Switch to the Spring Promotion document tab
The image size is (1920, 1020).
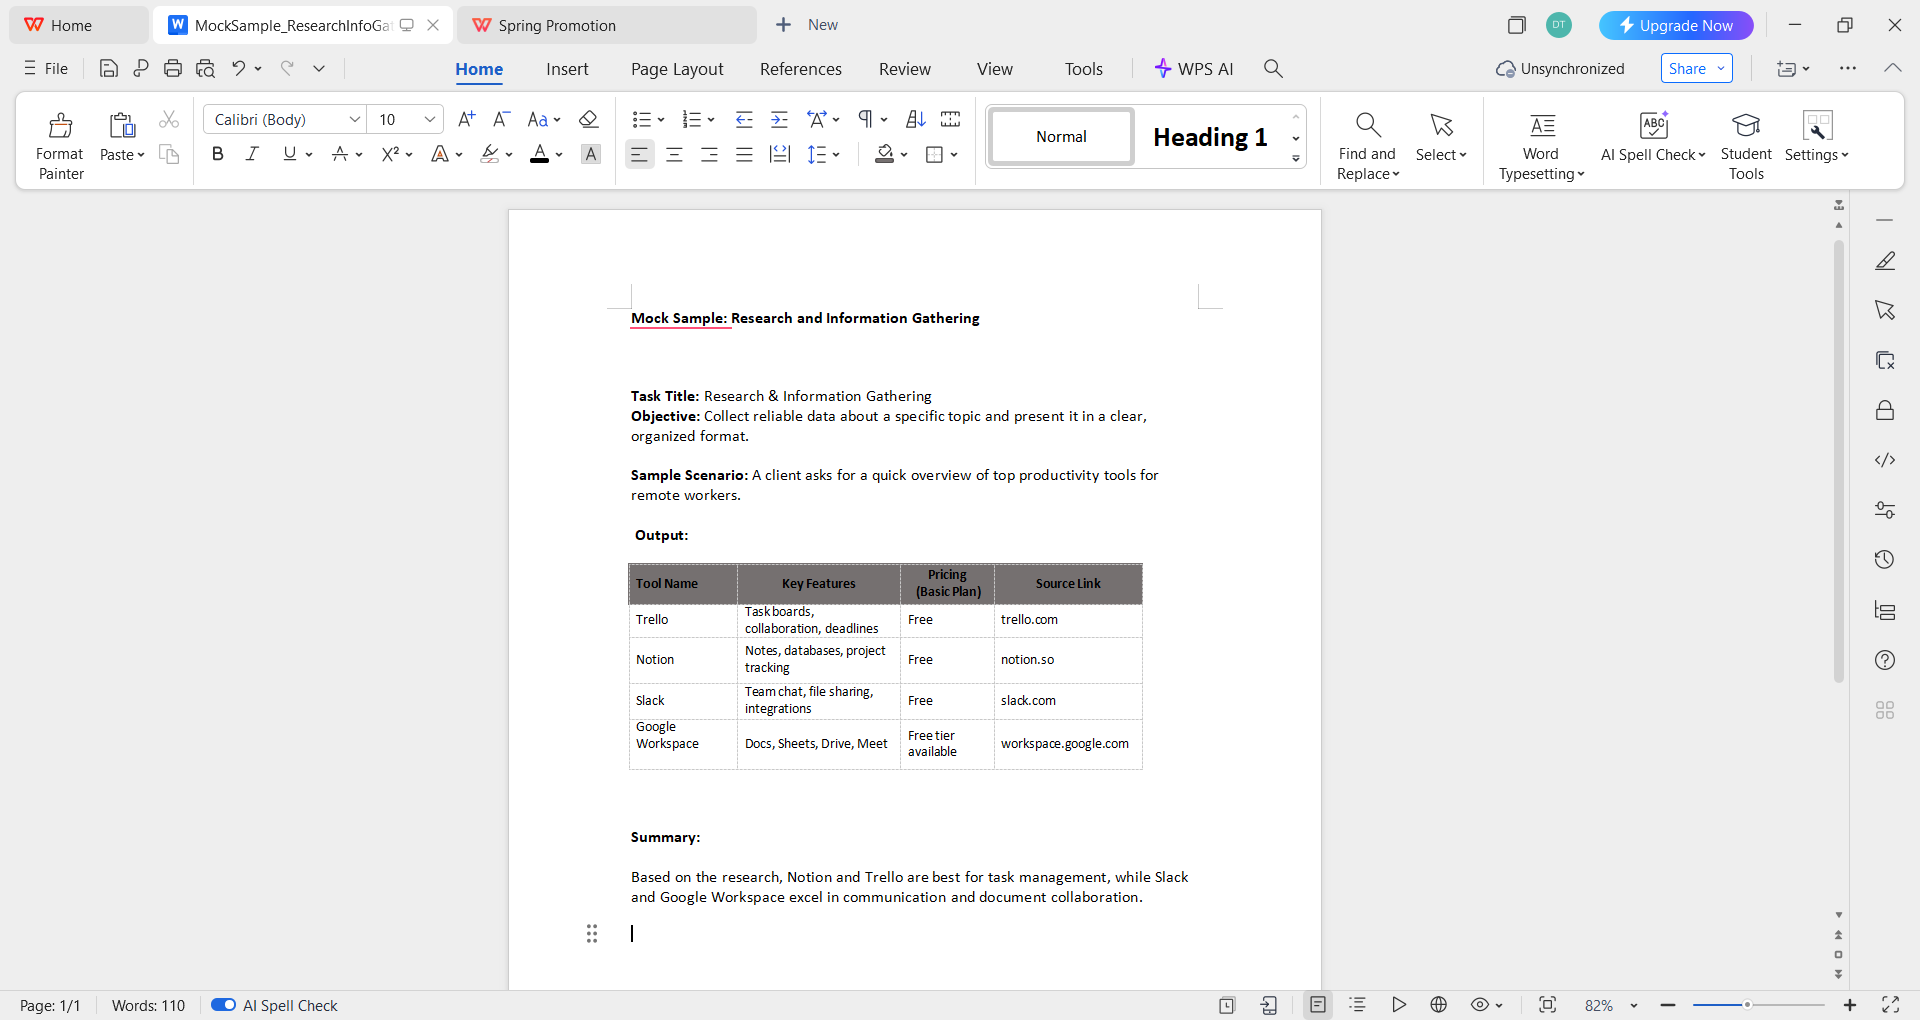pyautogui.click(x=606, y=25)
